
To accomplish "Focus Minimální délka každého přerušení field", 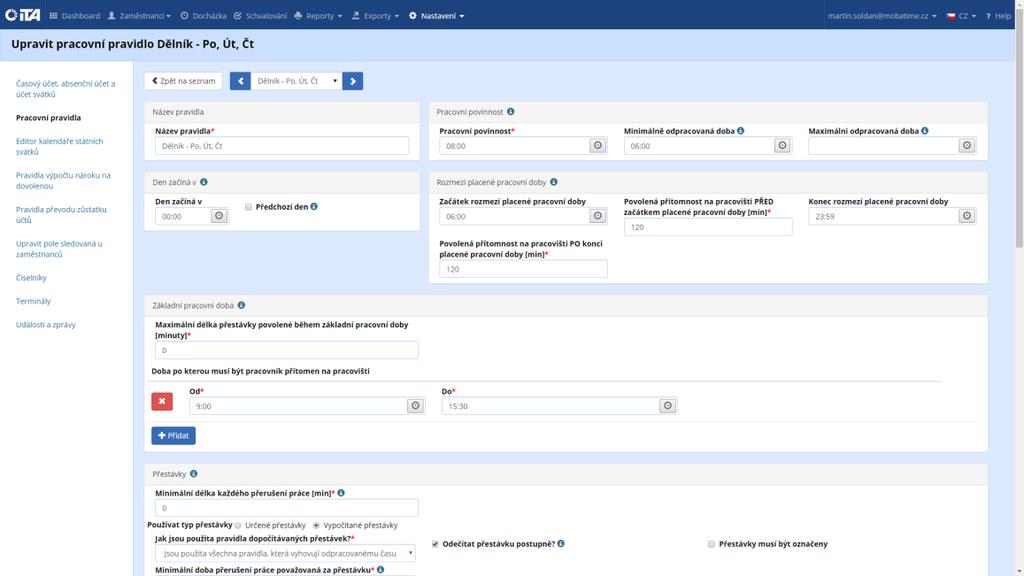I will pyautogui.click(x=287, y=507).
